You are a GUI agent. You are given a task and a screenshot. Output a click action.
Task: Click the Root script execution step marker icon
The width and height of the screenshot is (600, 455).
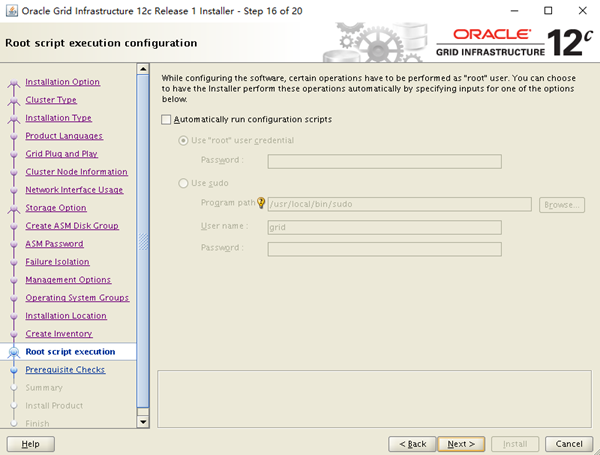pos(14,352)
